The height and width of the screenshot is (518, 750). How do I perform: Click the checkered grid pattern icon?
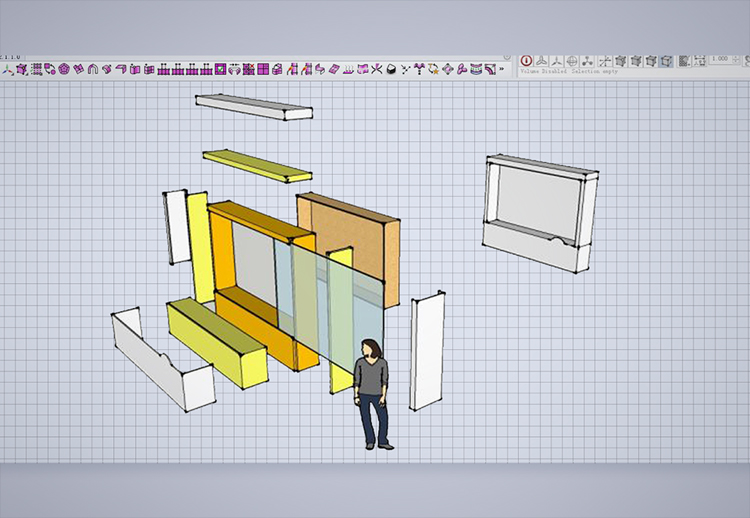point(684,61)
